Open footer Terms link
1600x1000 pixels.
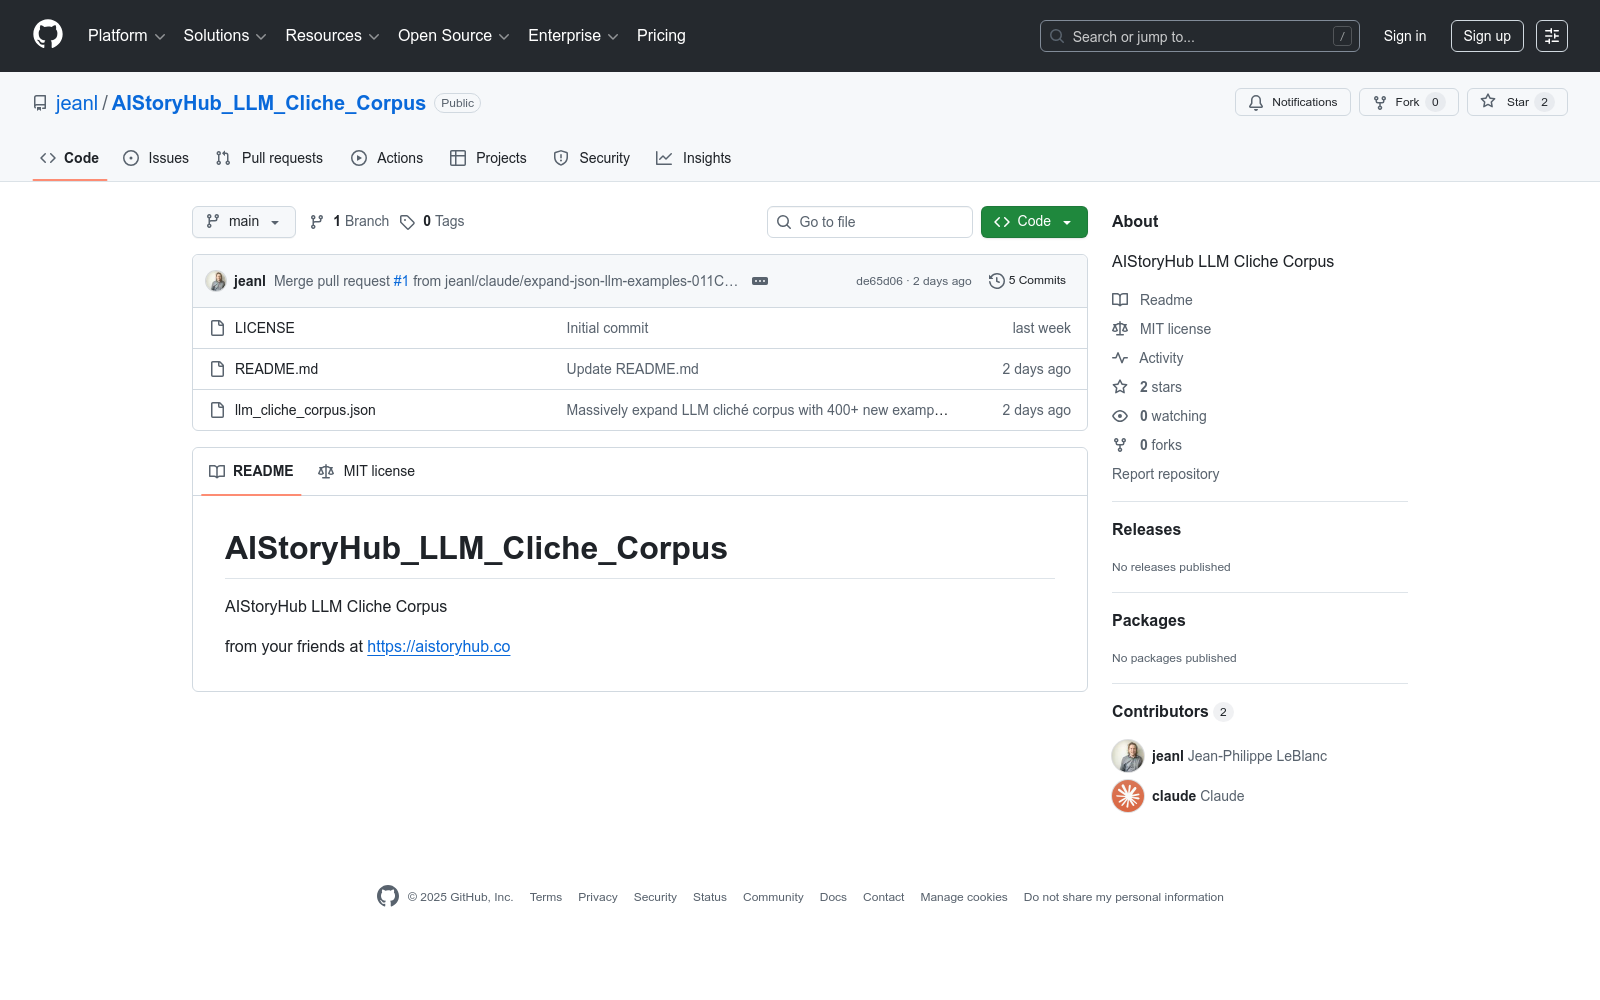pyautogui.click(x=546, y=897)
